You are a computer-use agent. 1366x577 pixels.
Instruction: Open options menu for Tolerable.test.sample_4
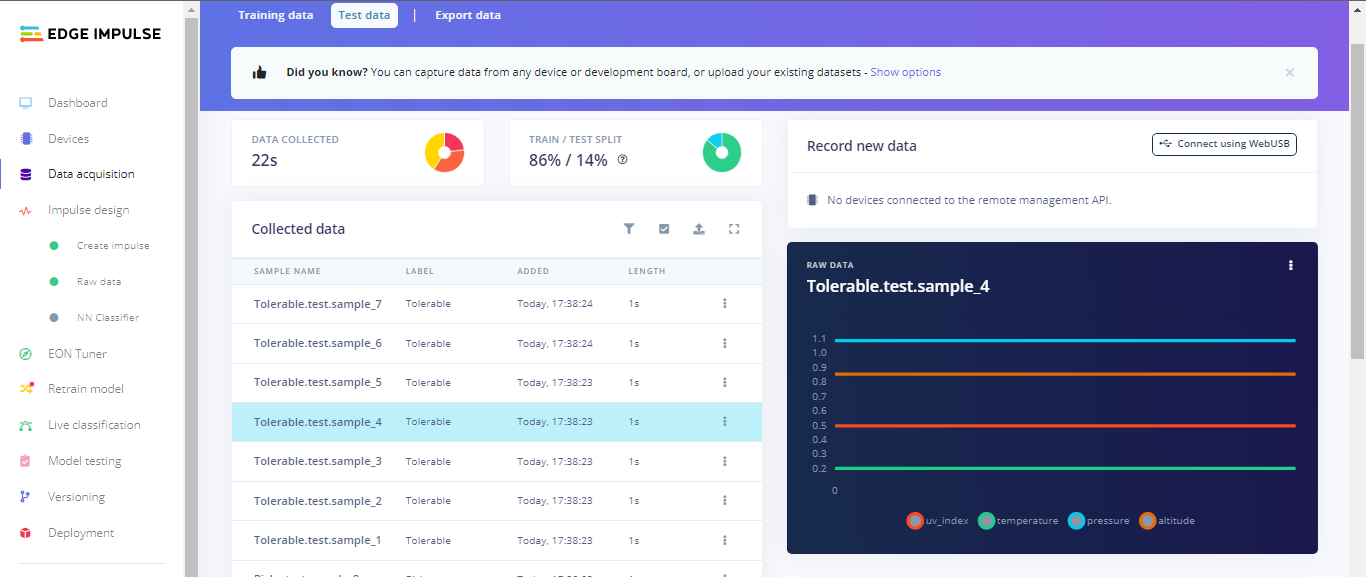click(725, 422)
